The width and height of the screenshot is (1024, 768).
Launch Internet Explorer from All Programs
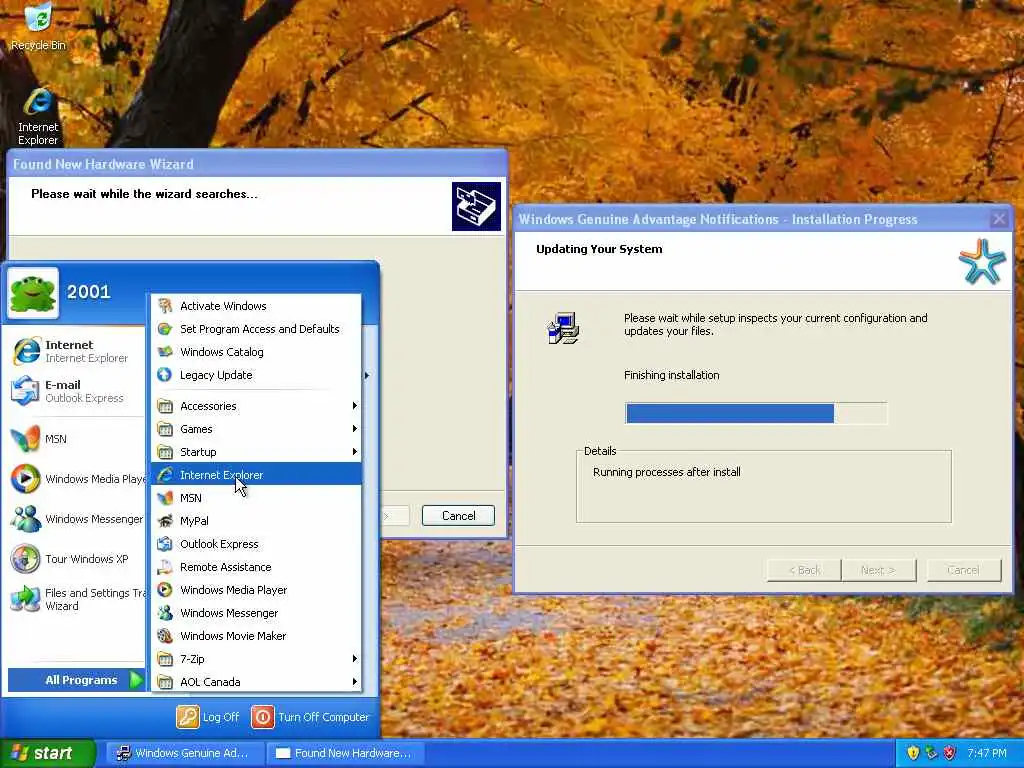pos(256,475)
